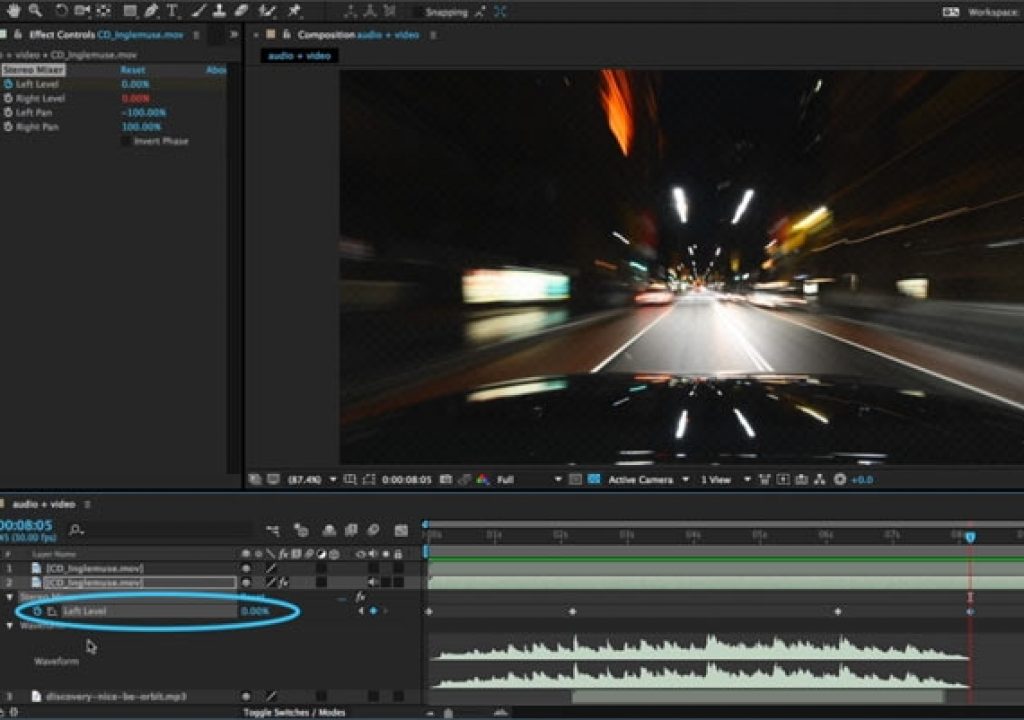Image resolution: width=1024 pixels, height=720 pixels.
Task: Open the Graph Editor icon
Action: [x=401, y=530]
